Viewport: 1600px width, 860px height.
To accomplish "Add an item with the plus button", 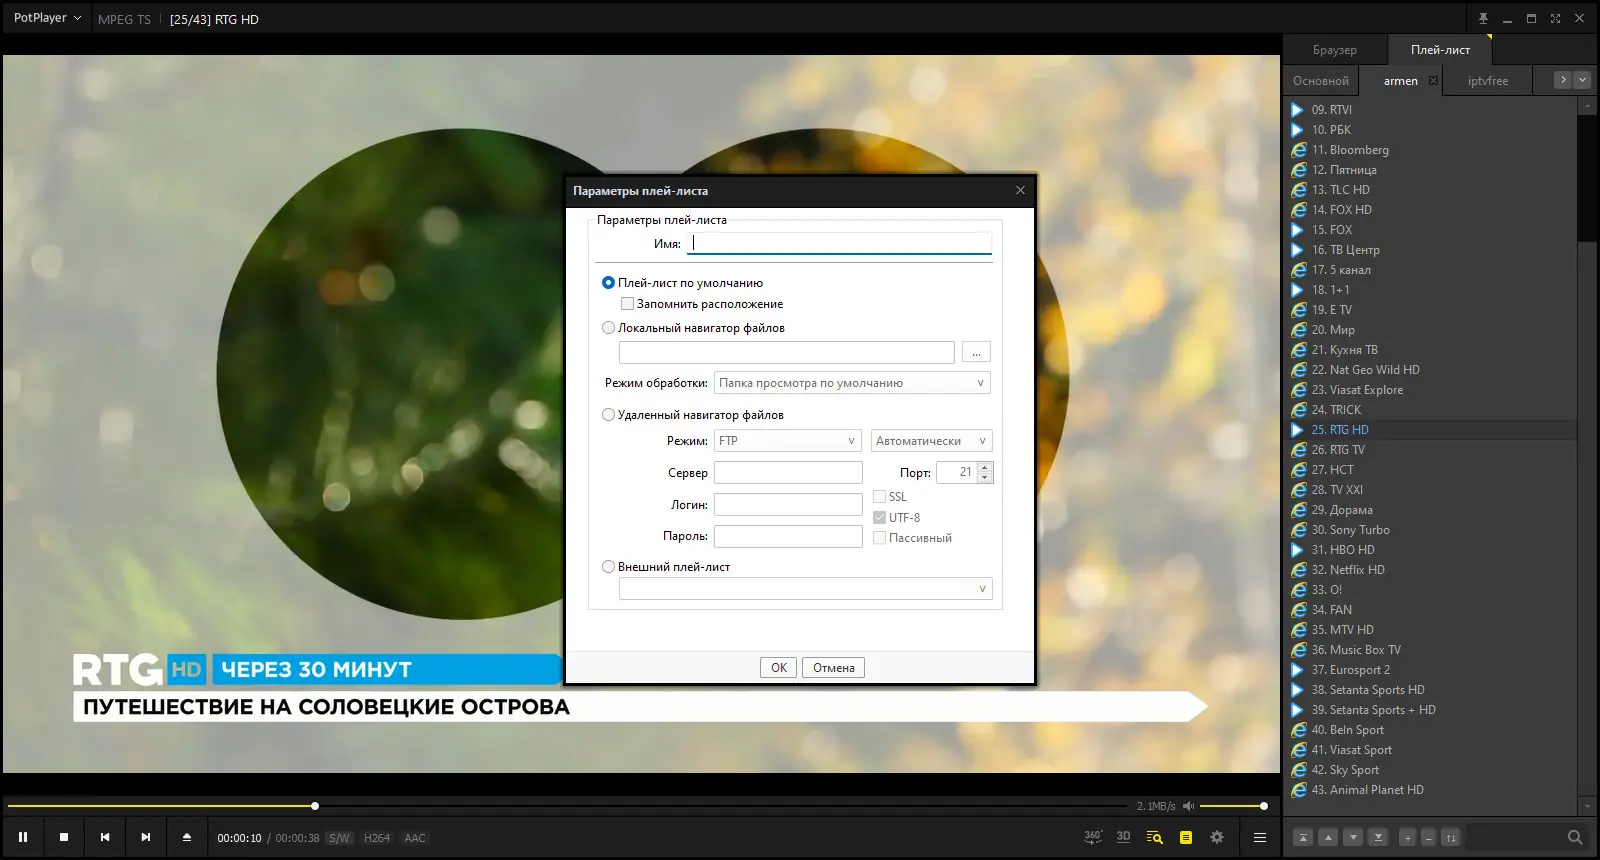I will point(1407,837).
